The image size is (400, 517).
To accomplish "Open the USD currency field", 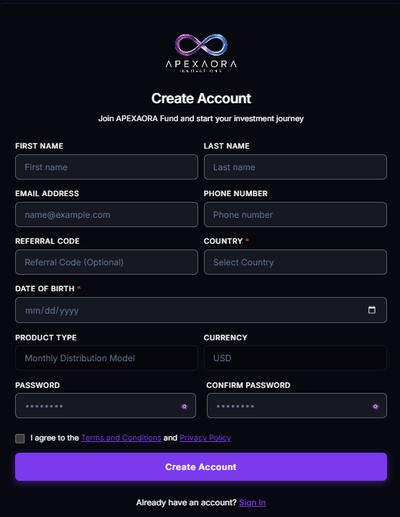I will pos(295,358).
